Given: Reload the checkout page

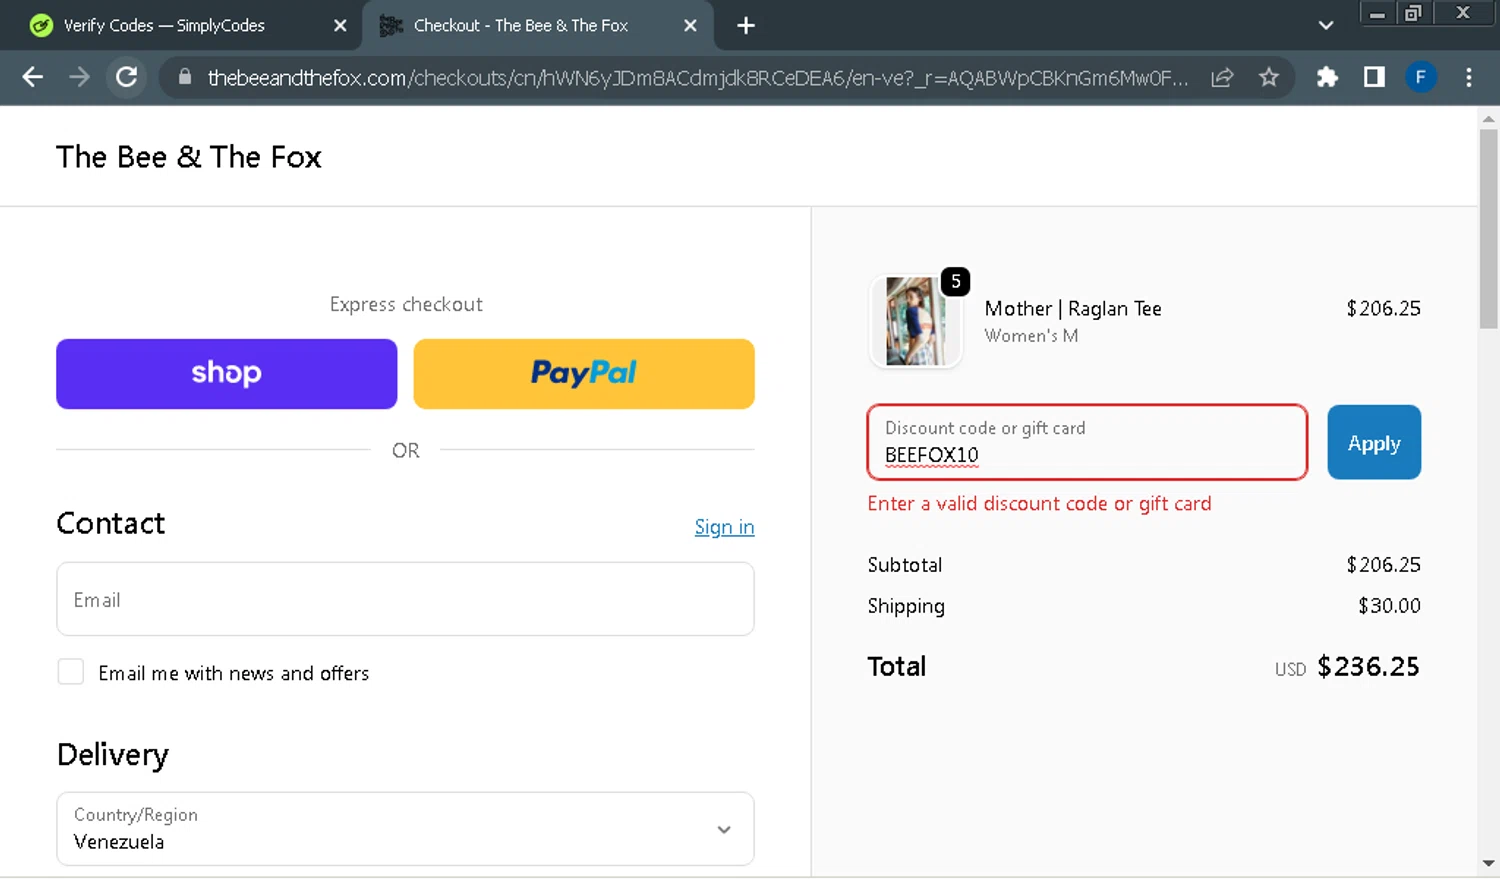Looking at the screenshot, I should (x=126, y=77).
